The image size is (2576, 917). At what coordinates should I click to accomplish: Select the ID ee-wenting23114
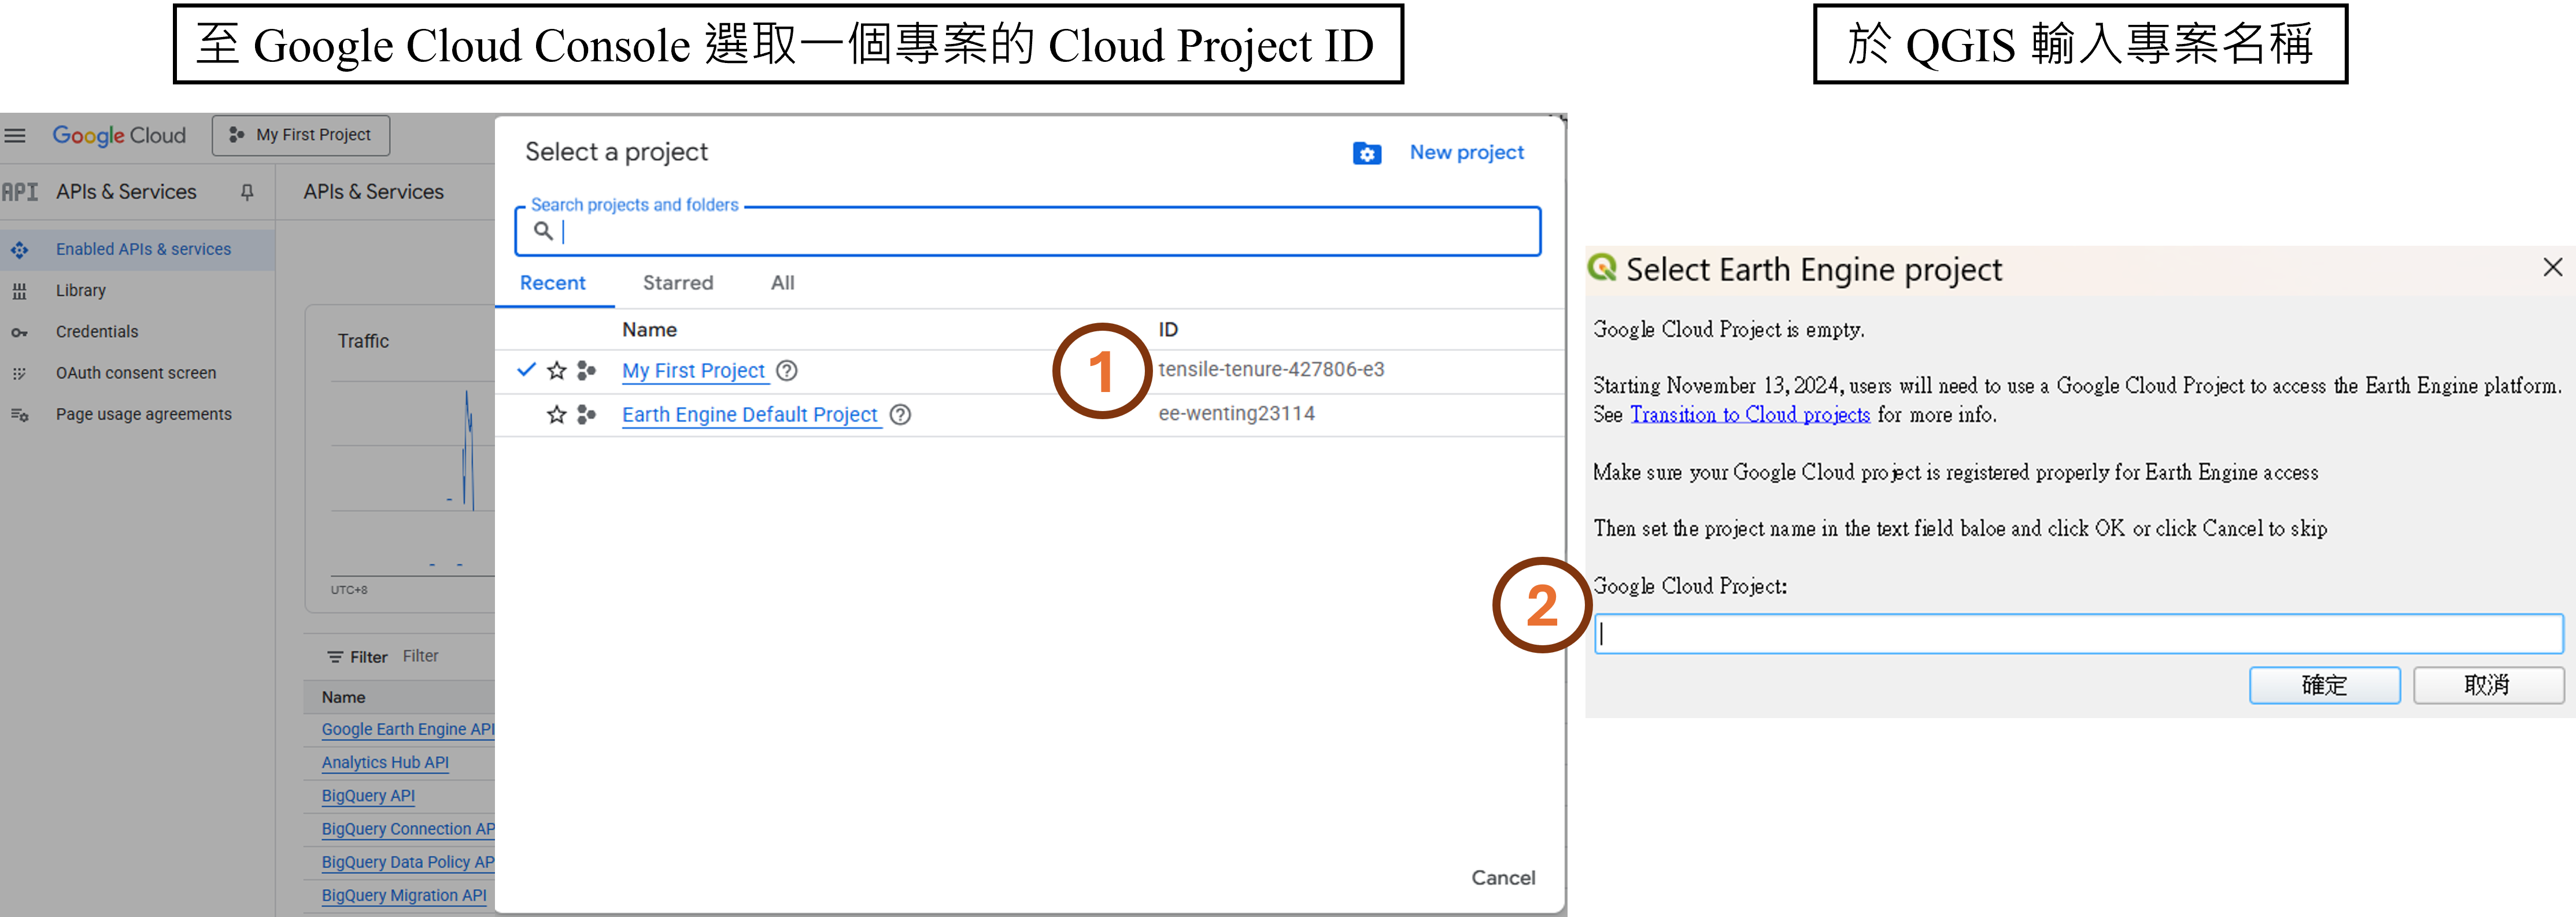click(x=1237, y=414)
